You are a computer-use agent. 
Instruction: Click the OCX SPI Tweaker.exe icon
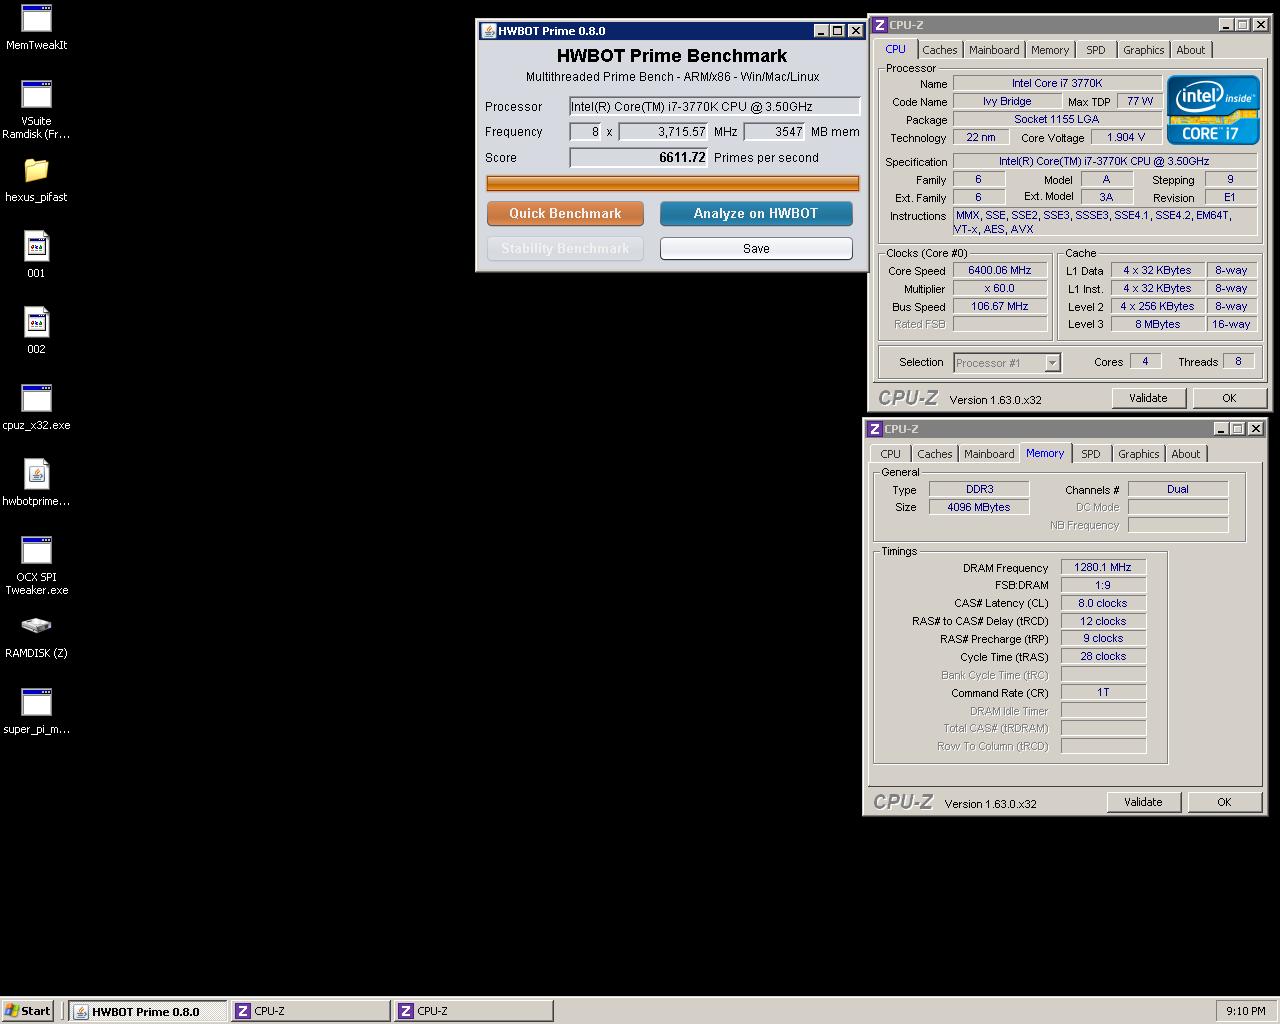click(36, 566)
